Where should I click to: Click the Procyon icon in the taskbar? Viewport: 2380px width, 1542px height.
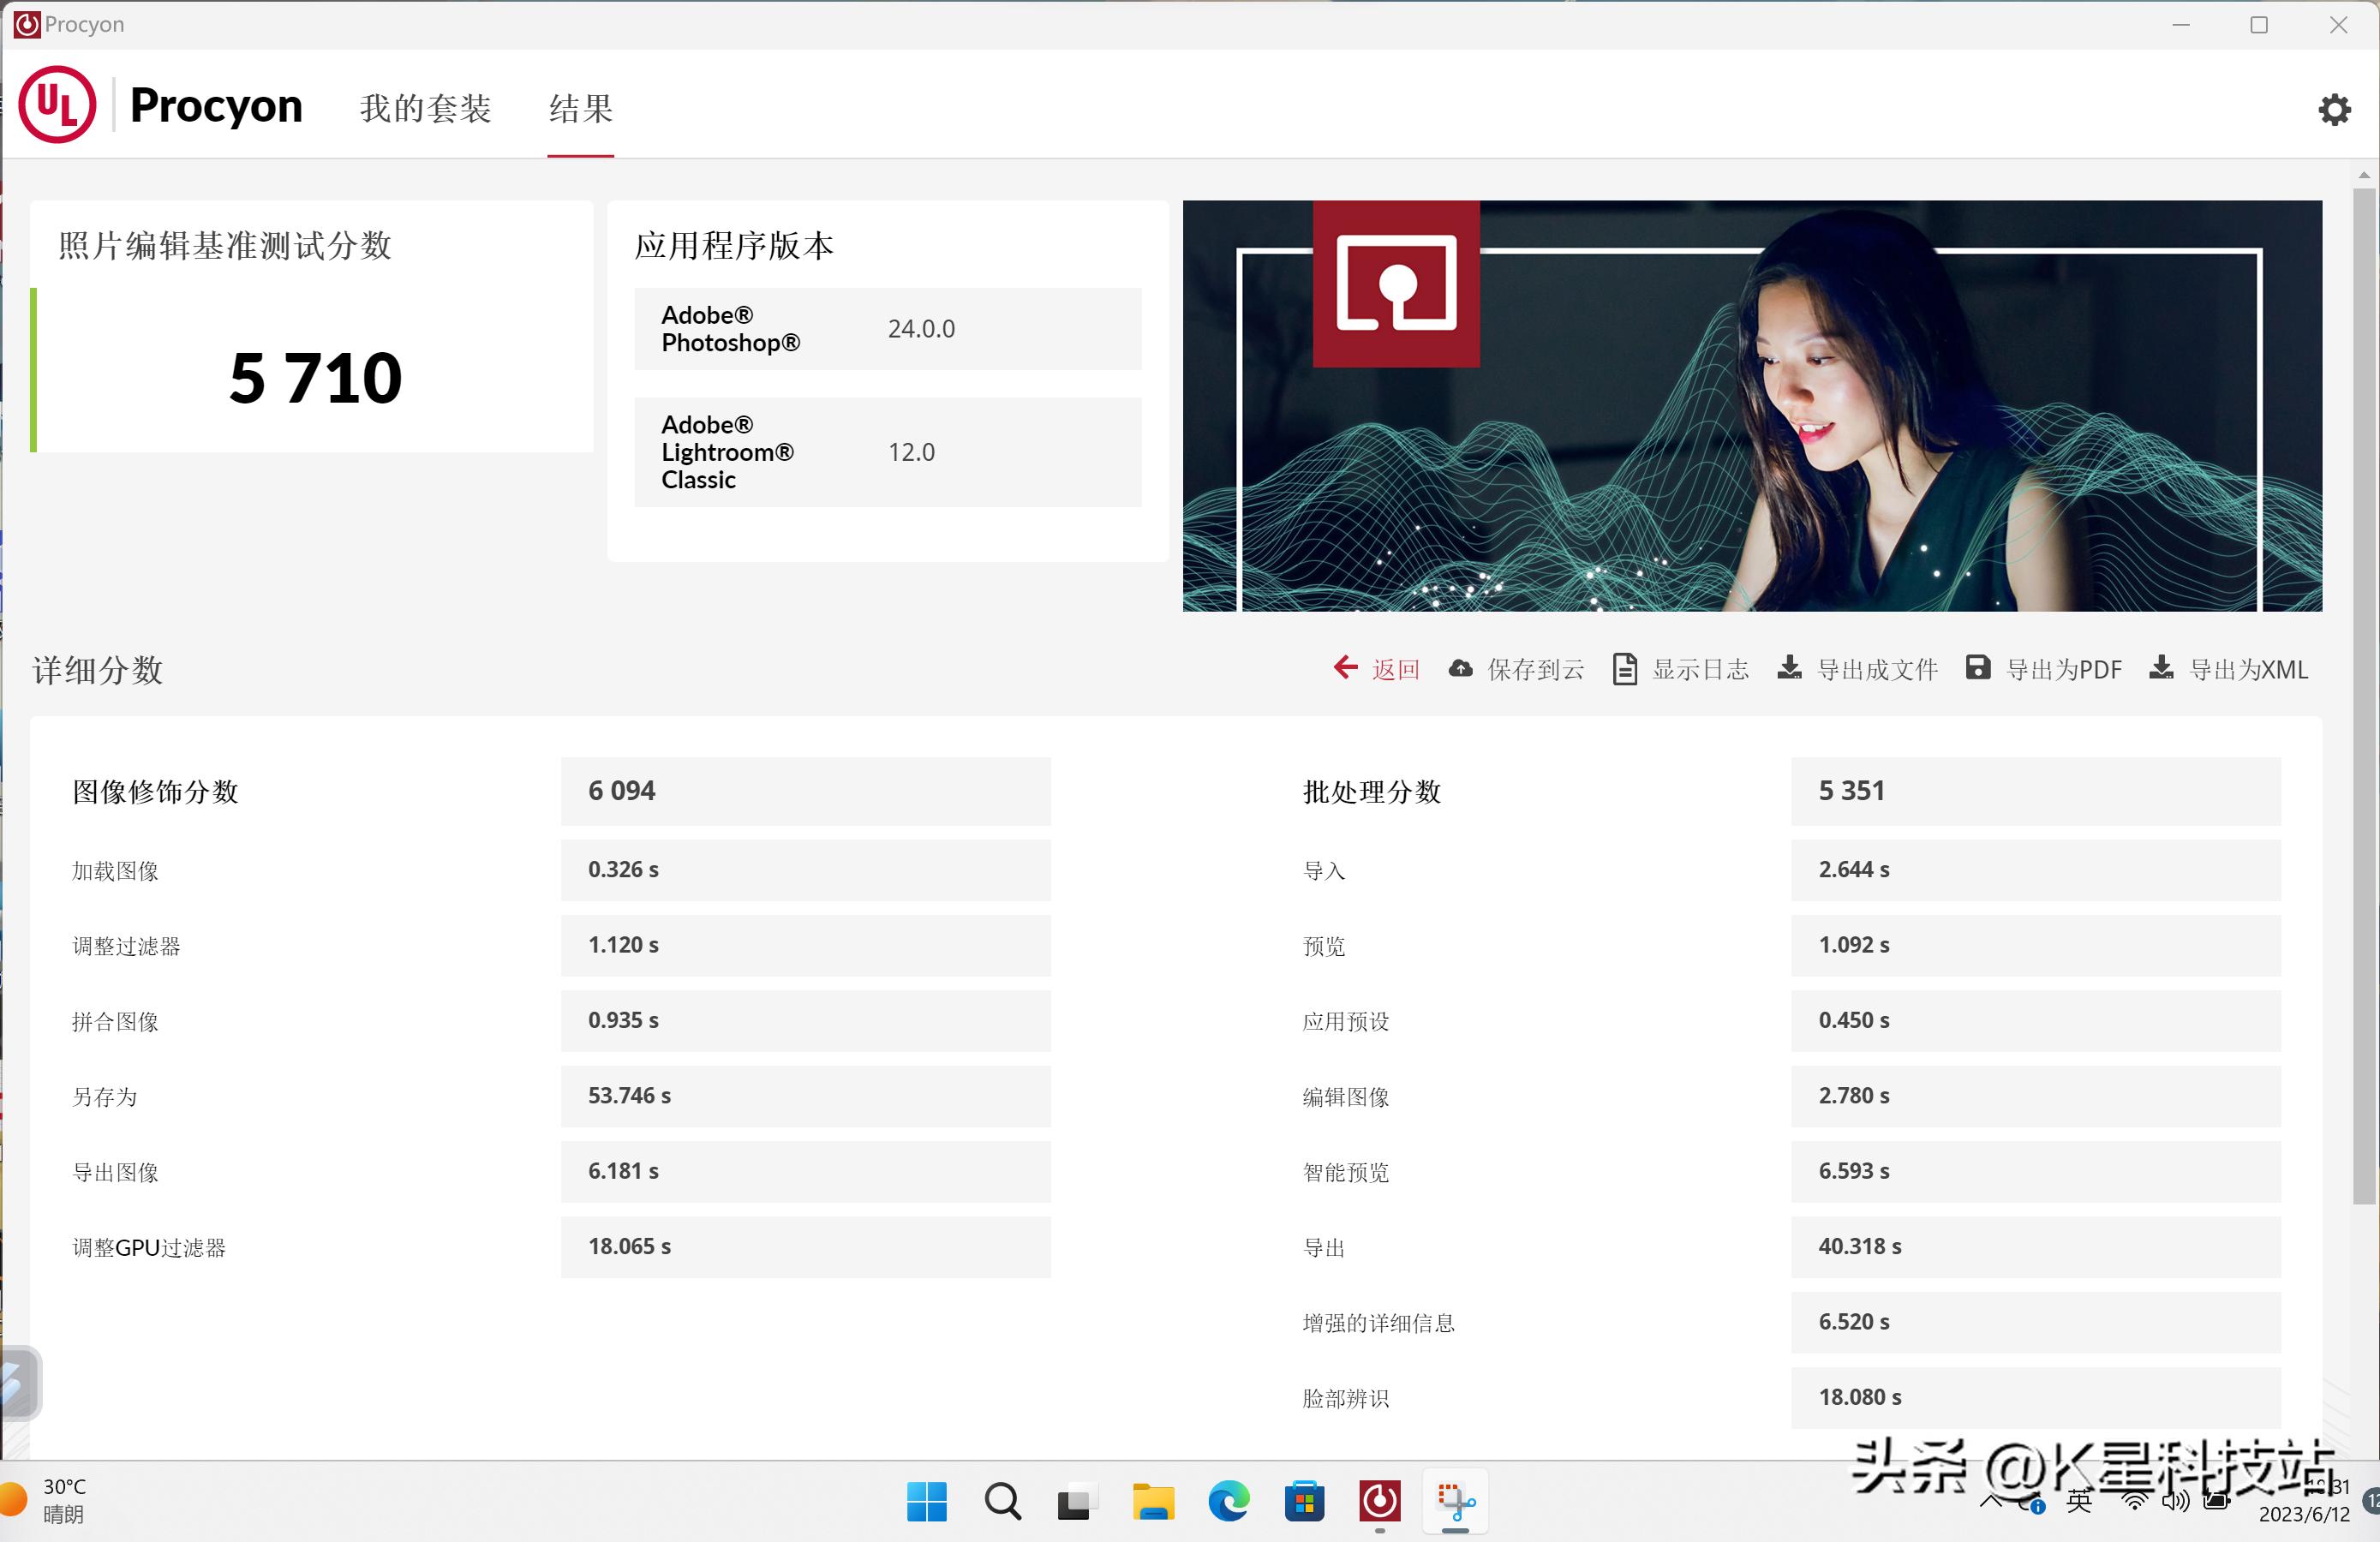pyautogui.click(x=1380, y=1501)
